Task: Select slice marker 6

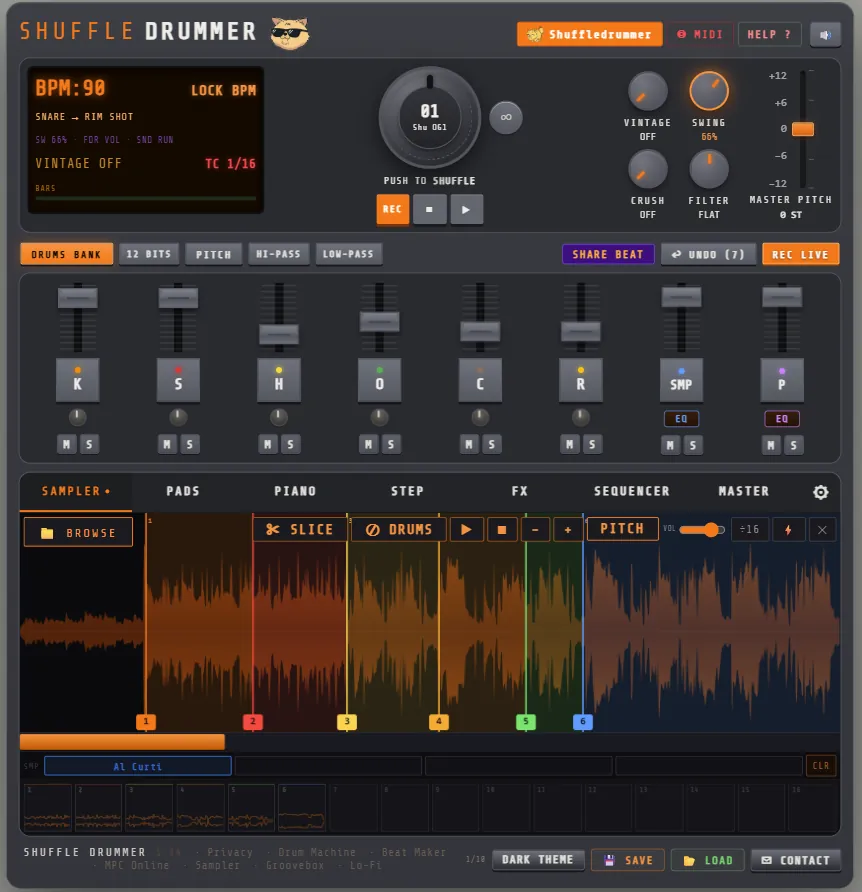Action: [583, 721]
